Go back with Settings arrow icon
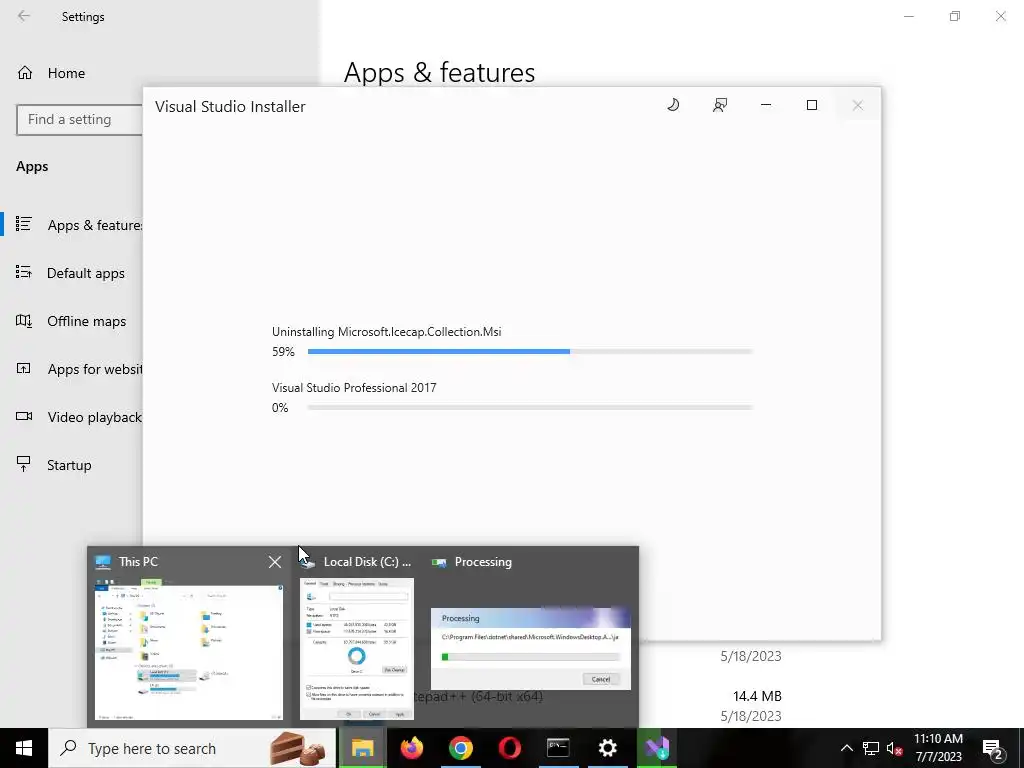Viewport: 1024px width, 768px height. (x=24, y=16)
